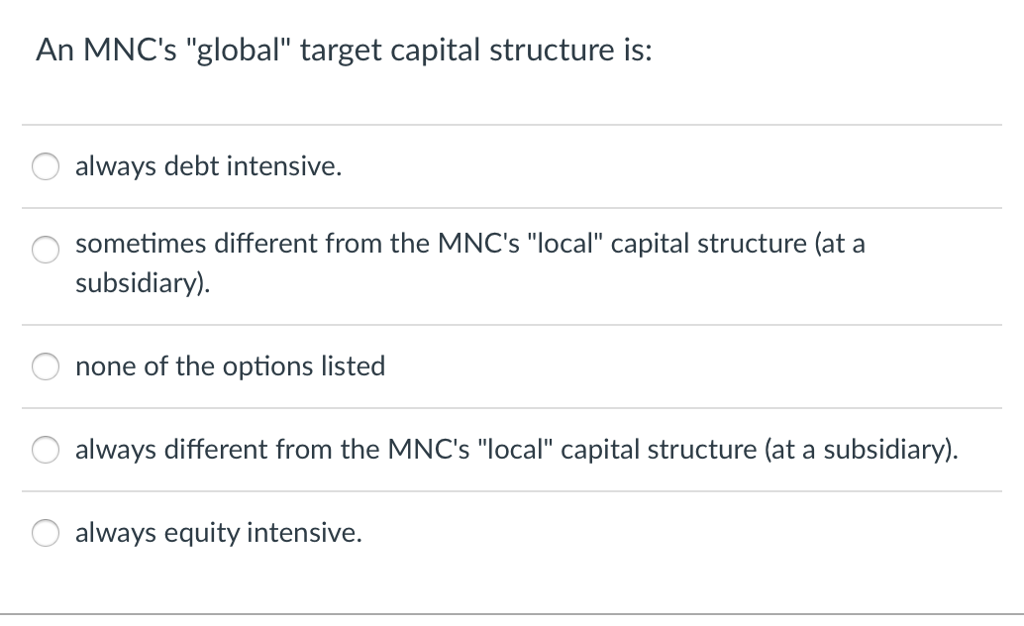The width and height of the screenshot is (1024, 626).
Task: Click the divider line below the question
Action: tap(512, 122)
